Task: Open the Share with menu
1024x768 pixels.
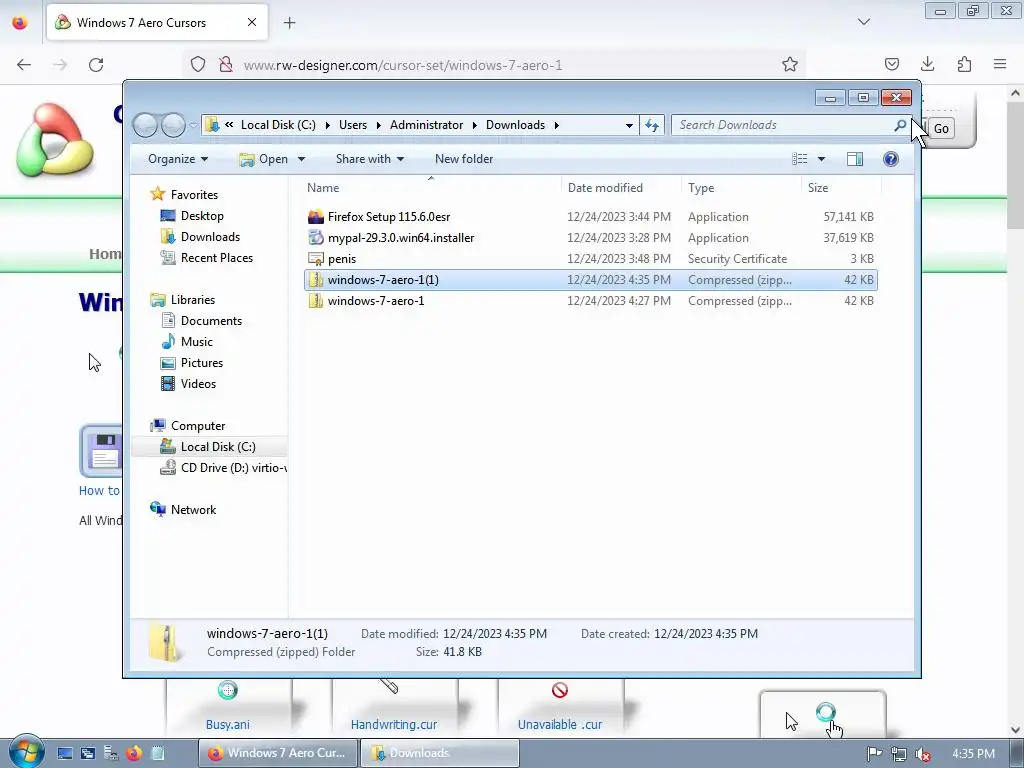Action: (370, 159)
